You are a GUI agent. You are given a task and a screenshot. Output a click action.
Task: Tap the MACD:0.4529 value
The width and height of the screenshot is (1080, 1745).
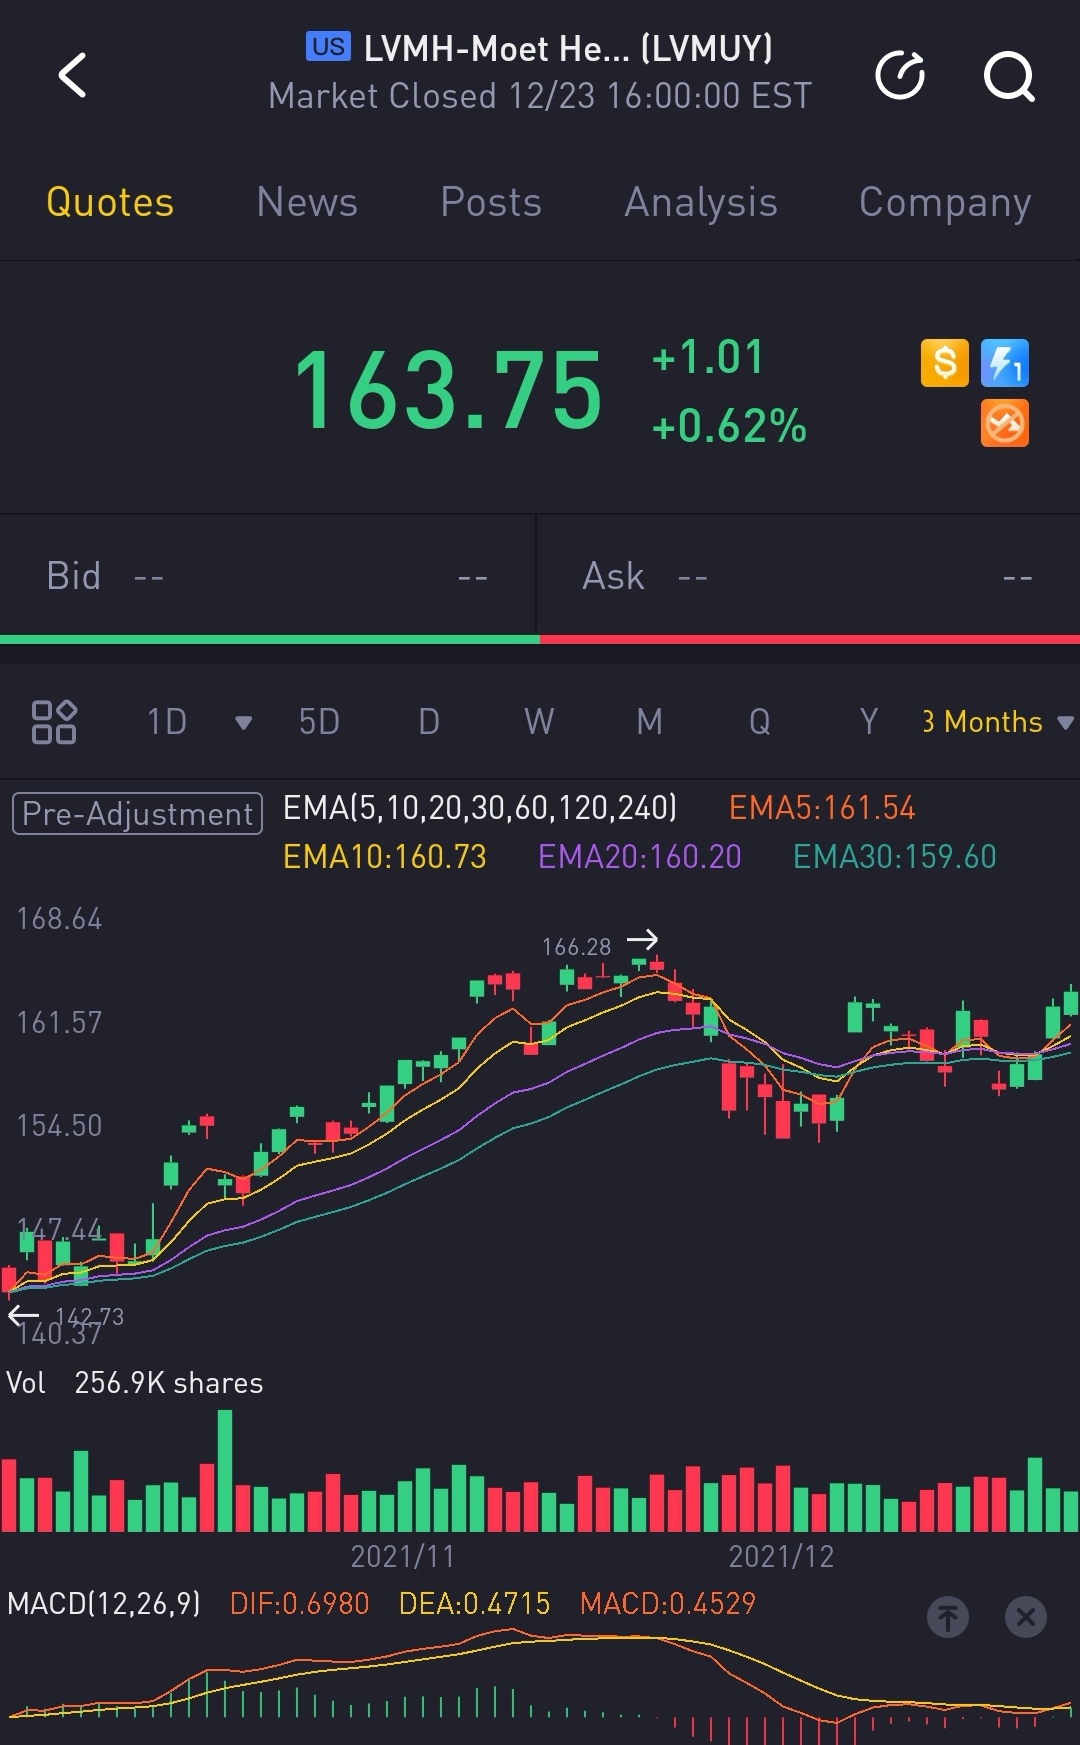click(668, 1603)
